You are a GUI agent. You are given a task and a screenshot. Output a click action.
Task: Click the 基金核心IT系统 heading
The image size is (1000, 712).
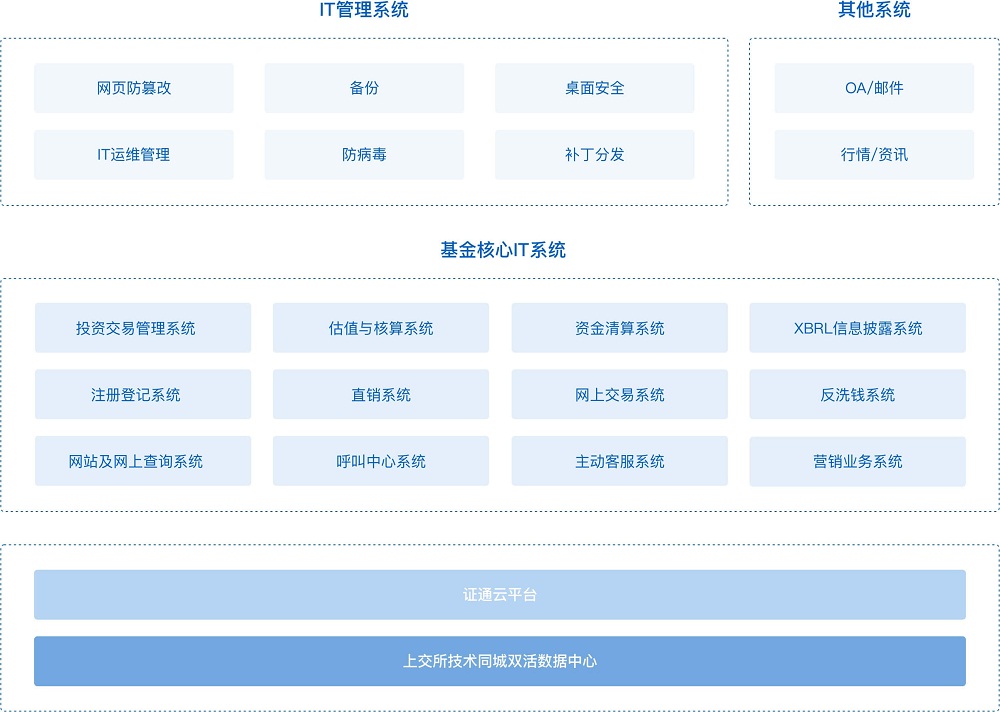pos(503,250)
